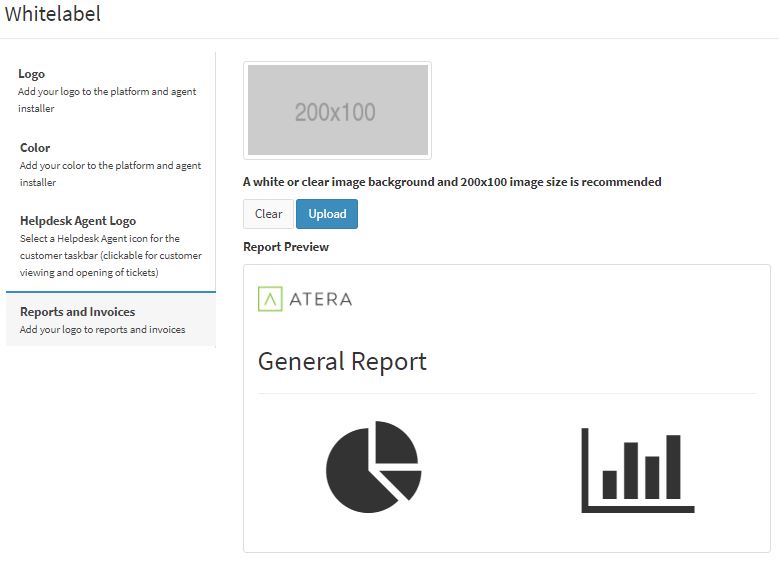Open the Color settings tab
The height and width of the screenshot is (563, 779).
111,164
